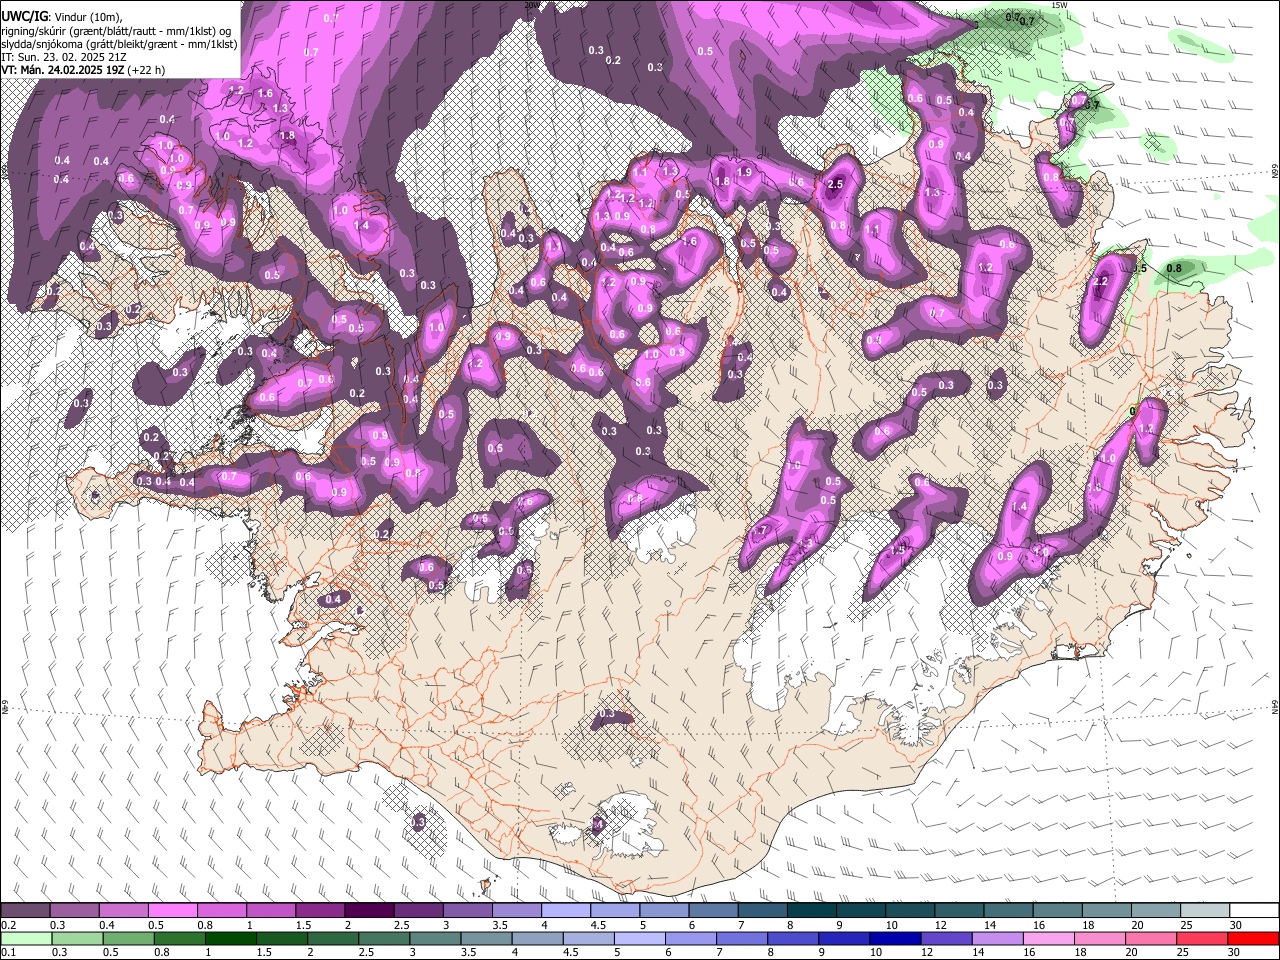This screenshot has width=1280, height=960.
Task: Select the "slydda/snjókoma" text in the title
Action: click(x=41, y=44)
